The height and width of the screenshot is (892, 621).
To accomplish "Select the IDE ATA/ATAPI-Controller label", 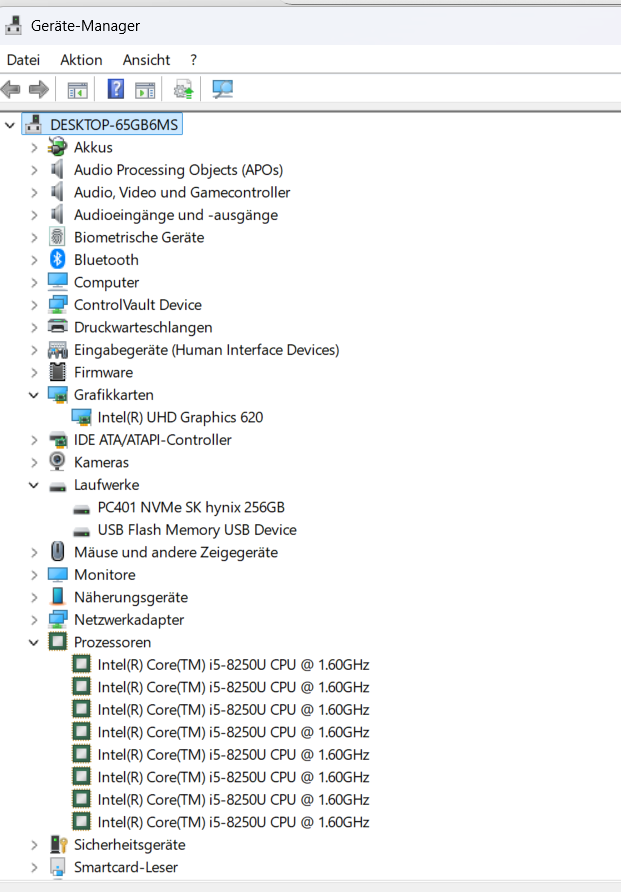I will [152, 440].
